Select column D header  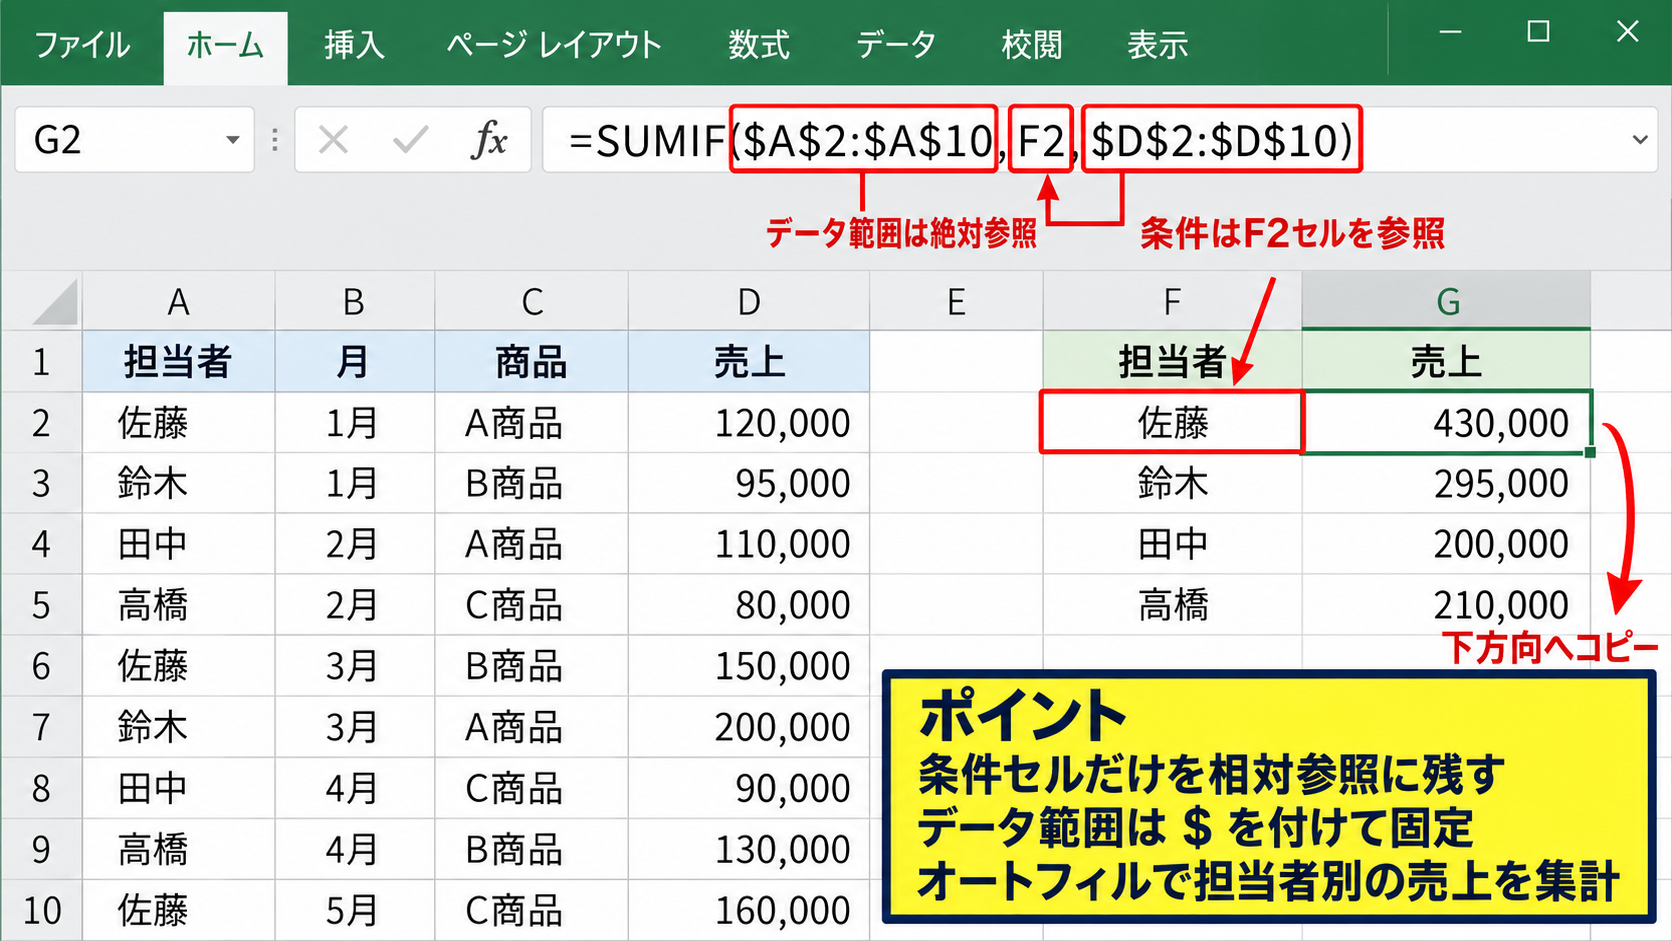tap(749, 301)
